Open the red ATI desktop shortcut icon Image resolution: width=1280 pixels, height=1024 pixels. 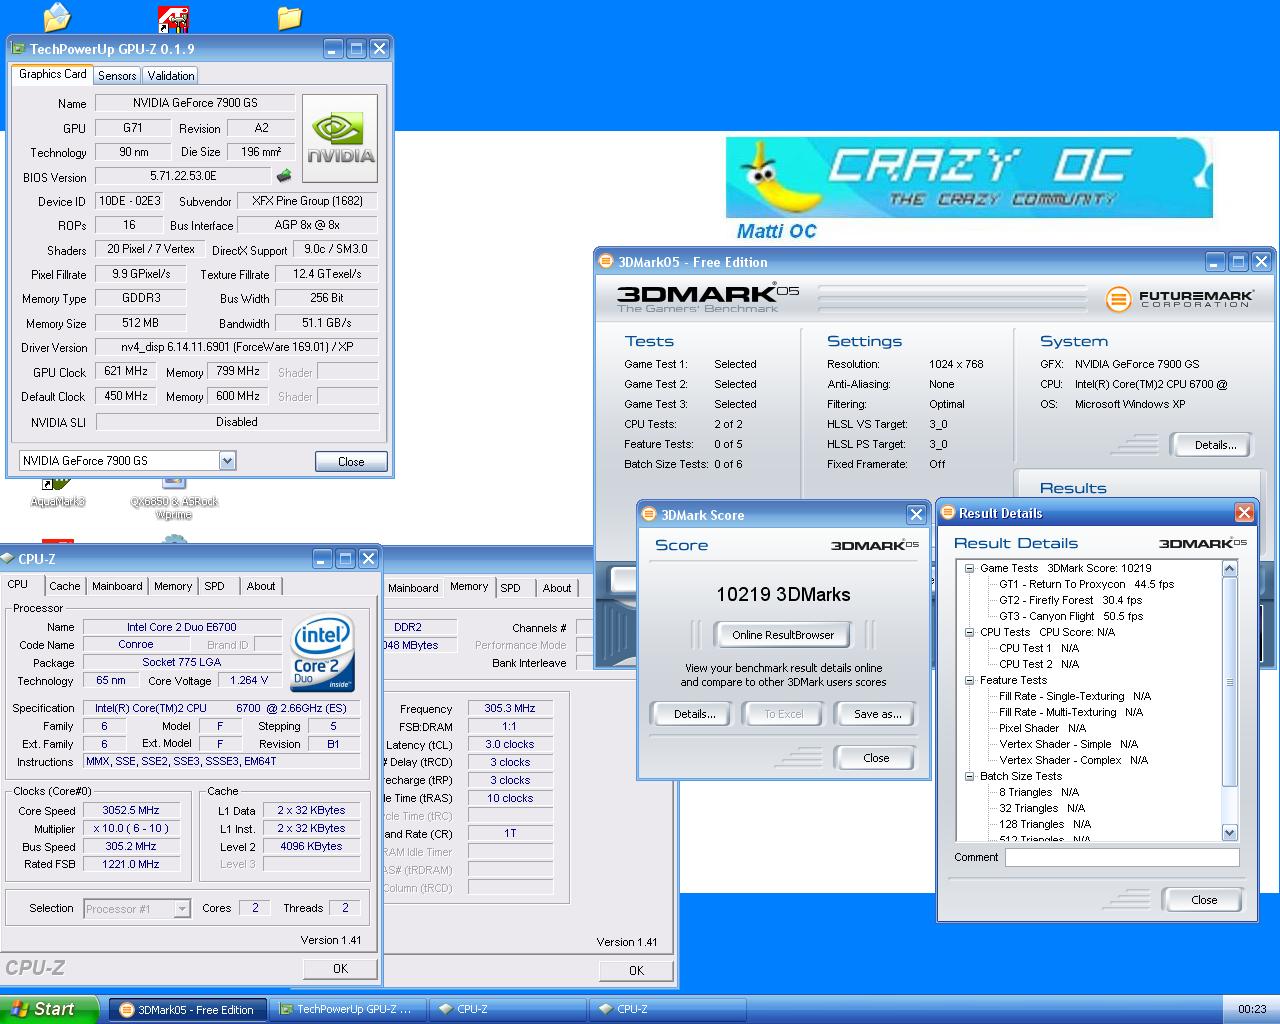pyautogui.click(x=173, y=18)
